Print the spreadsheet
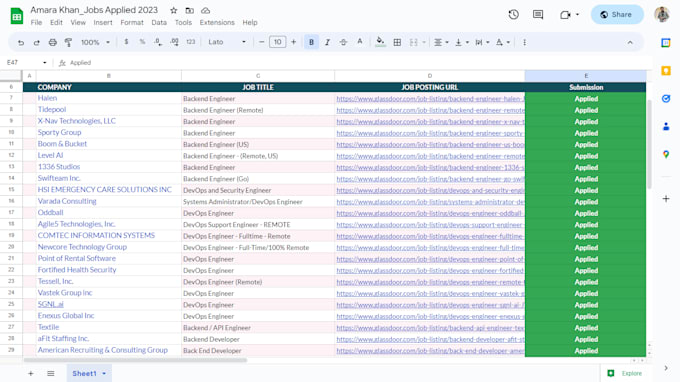The image size is (680, 382). coord(52,42)
